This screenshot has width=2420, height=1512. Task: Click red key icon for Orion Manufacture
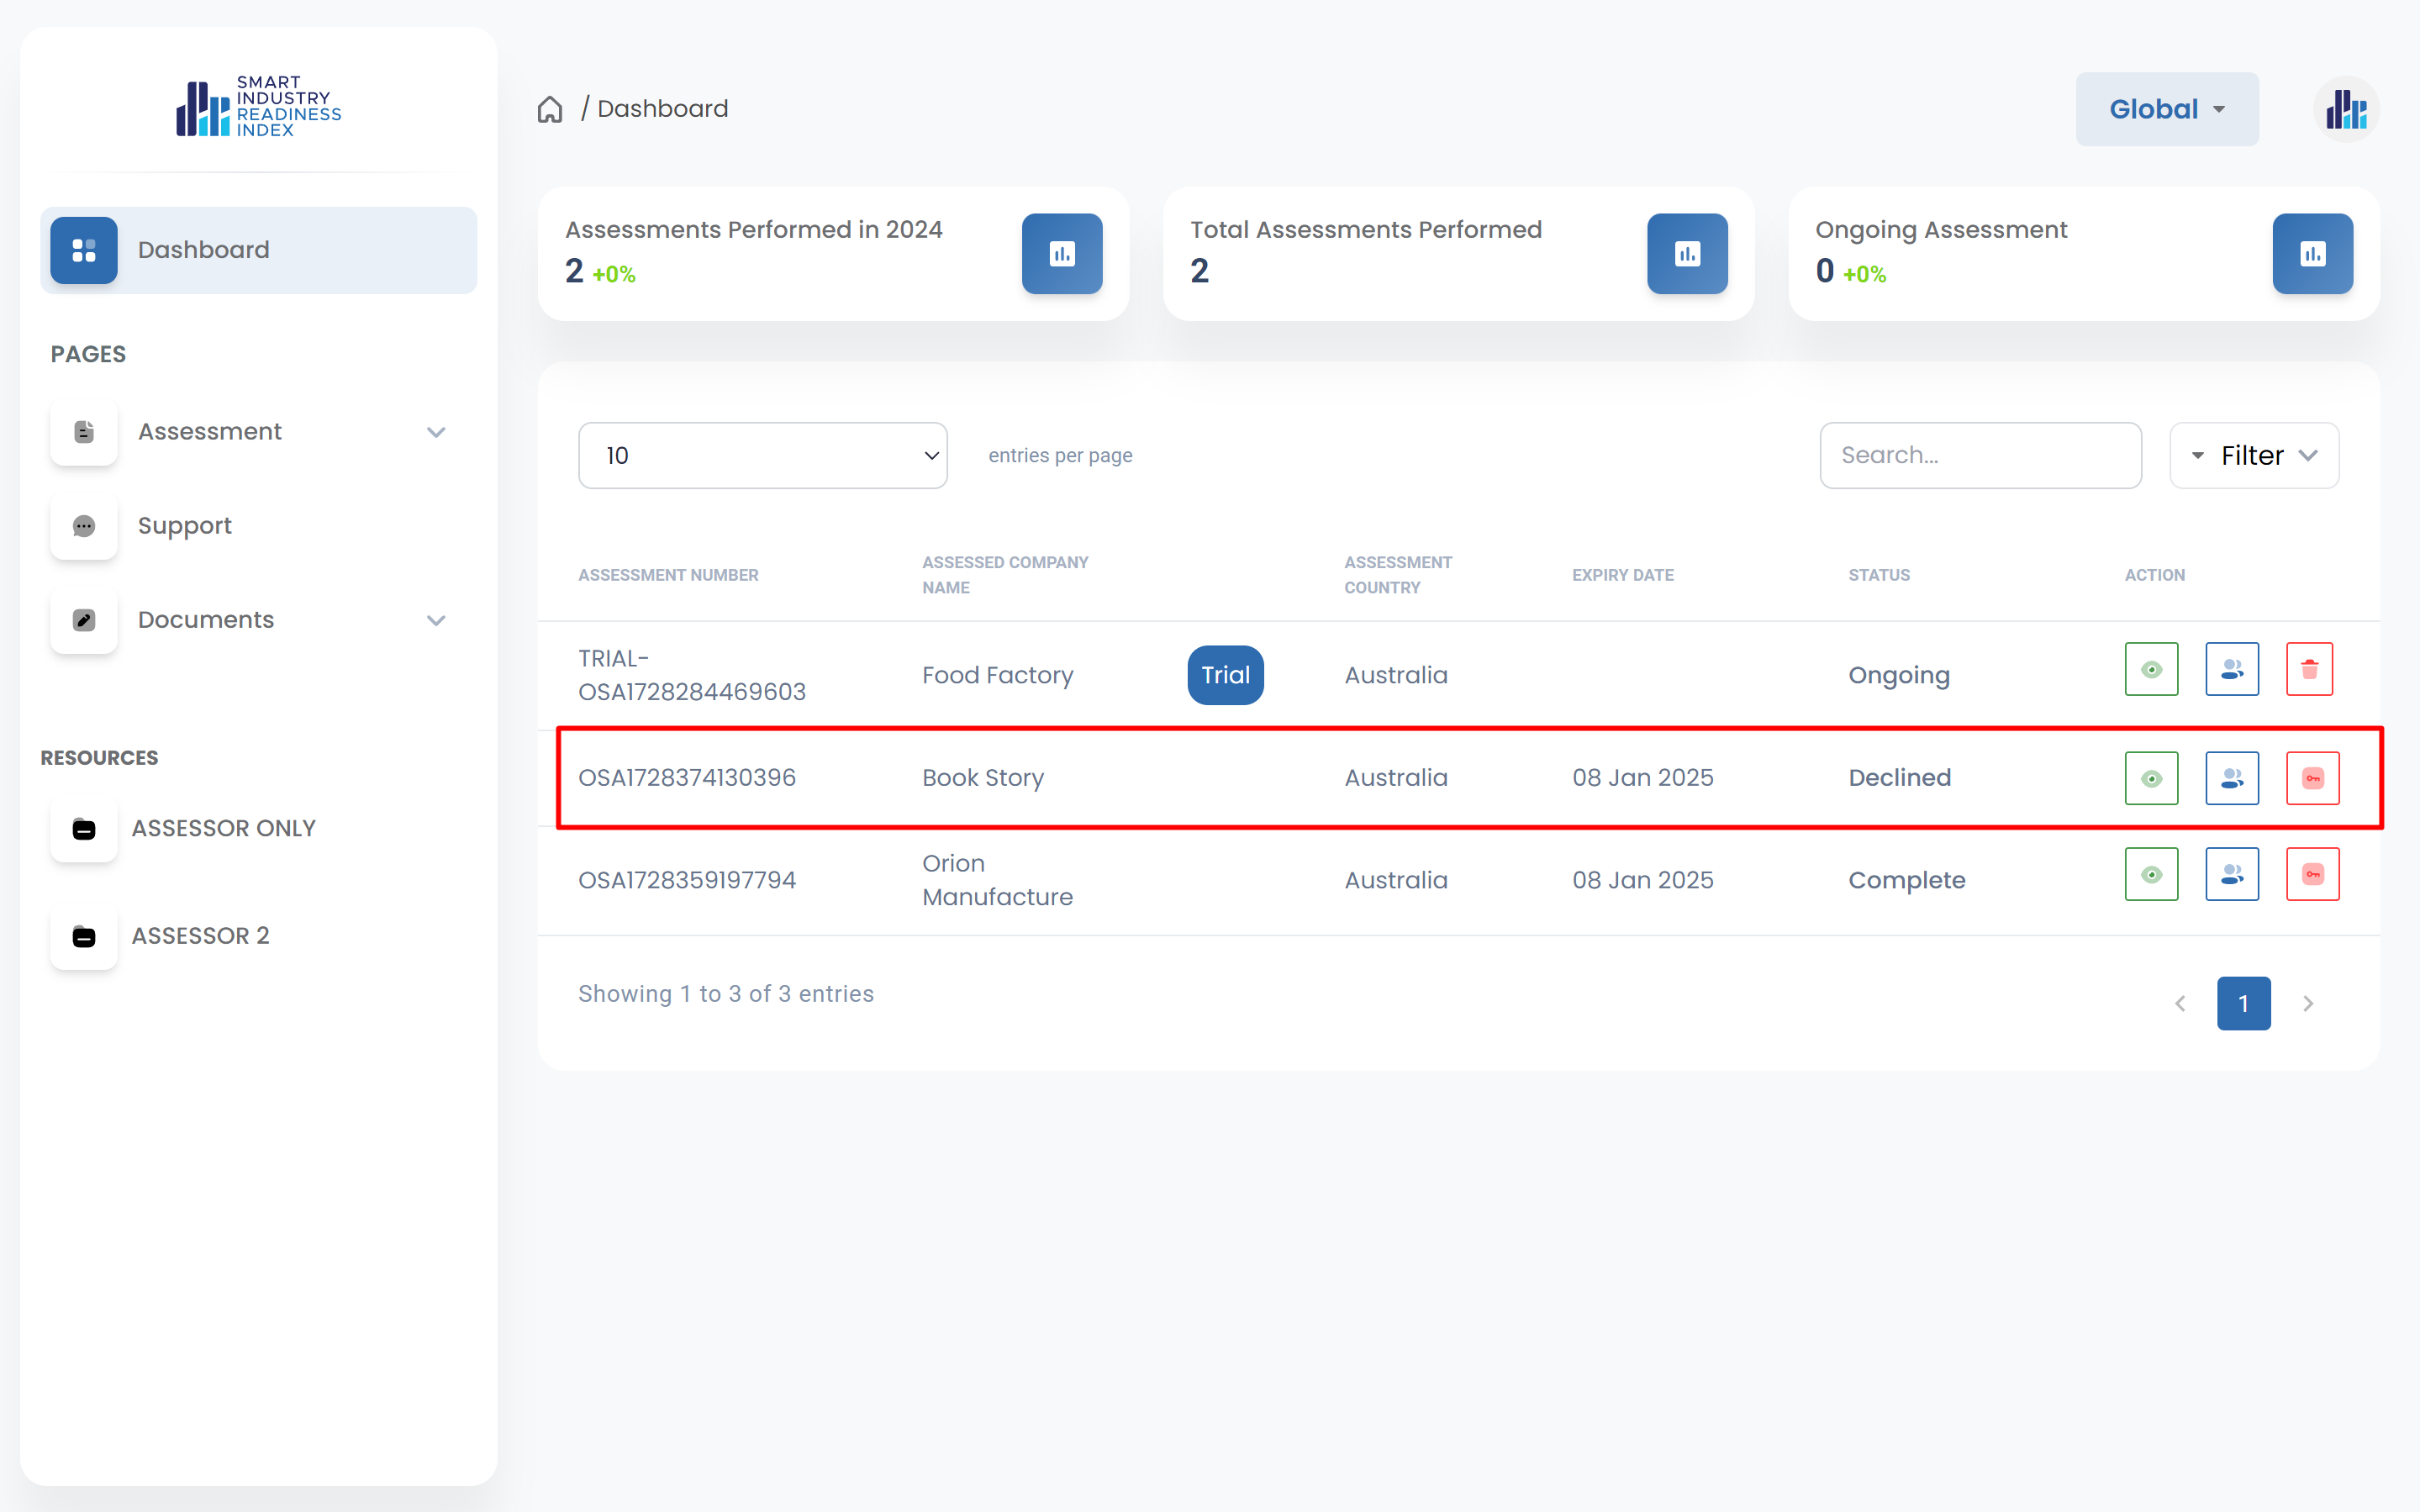point(2312,875)
